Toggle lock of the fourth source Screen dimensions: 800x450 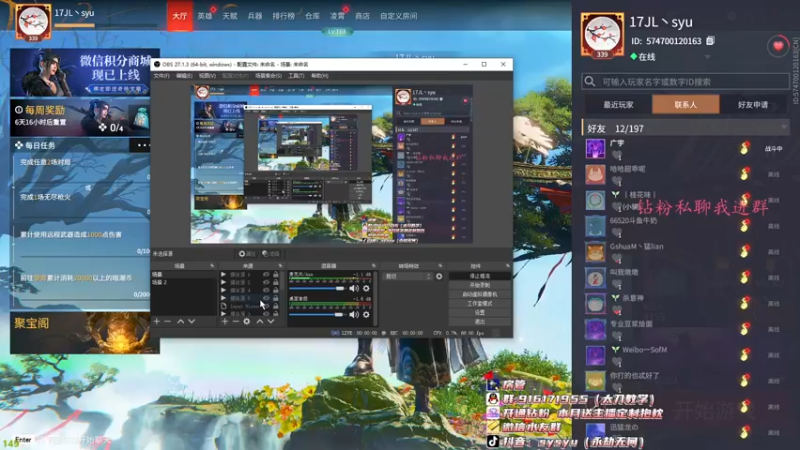pos(276,298)
